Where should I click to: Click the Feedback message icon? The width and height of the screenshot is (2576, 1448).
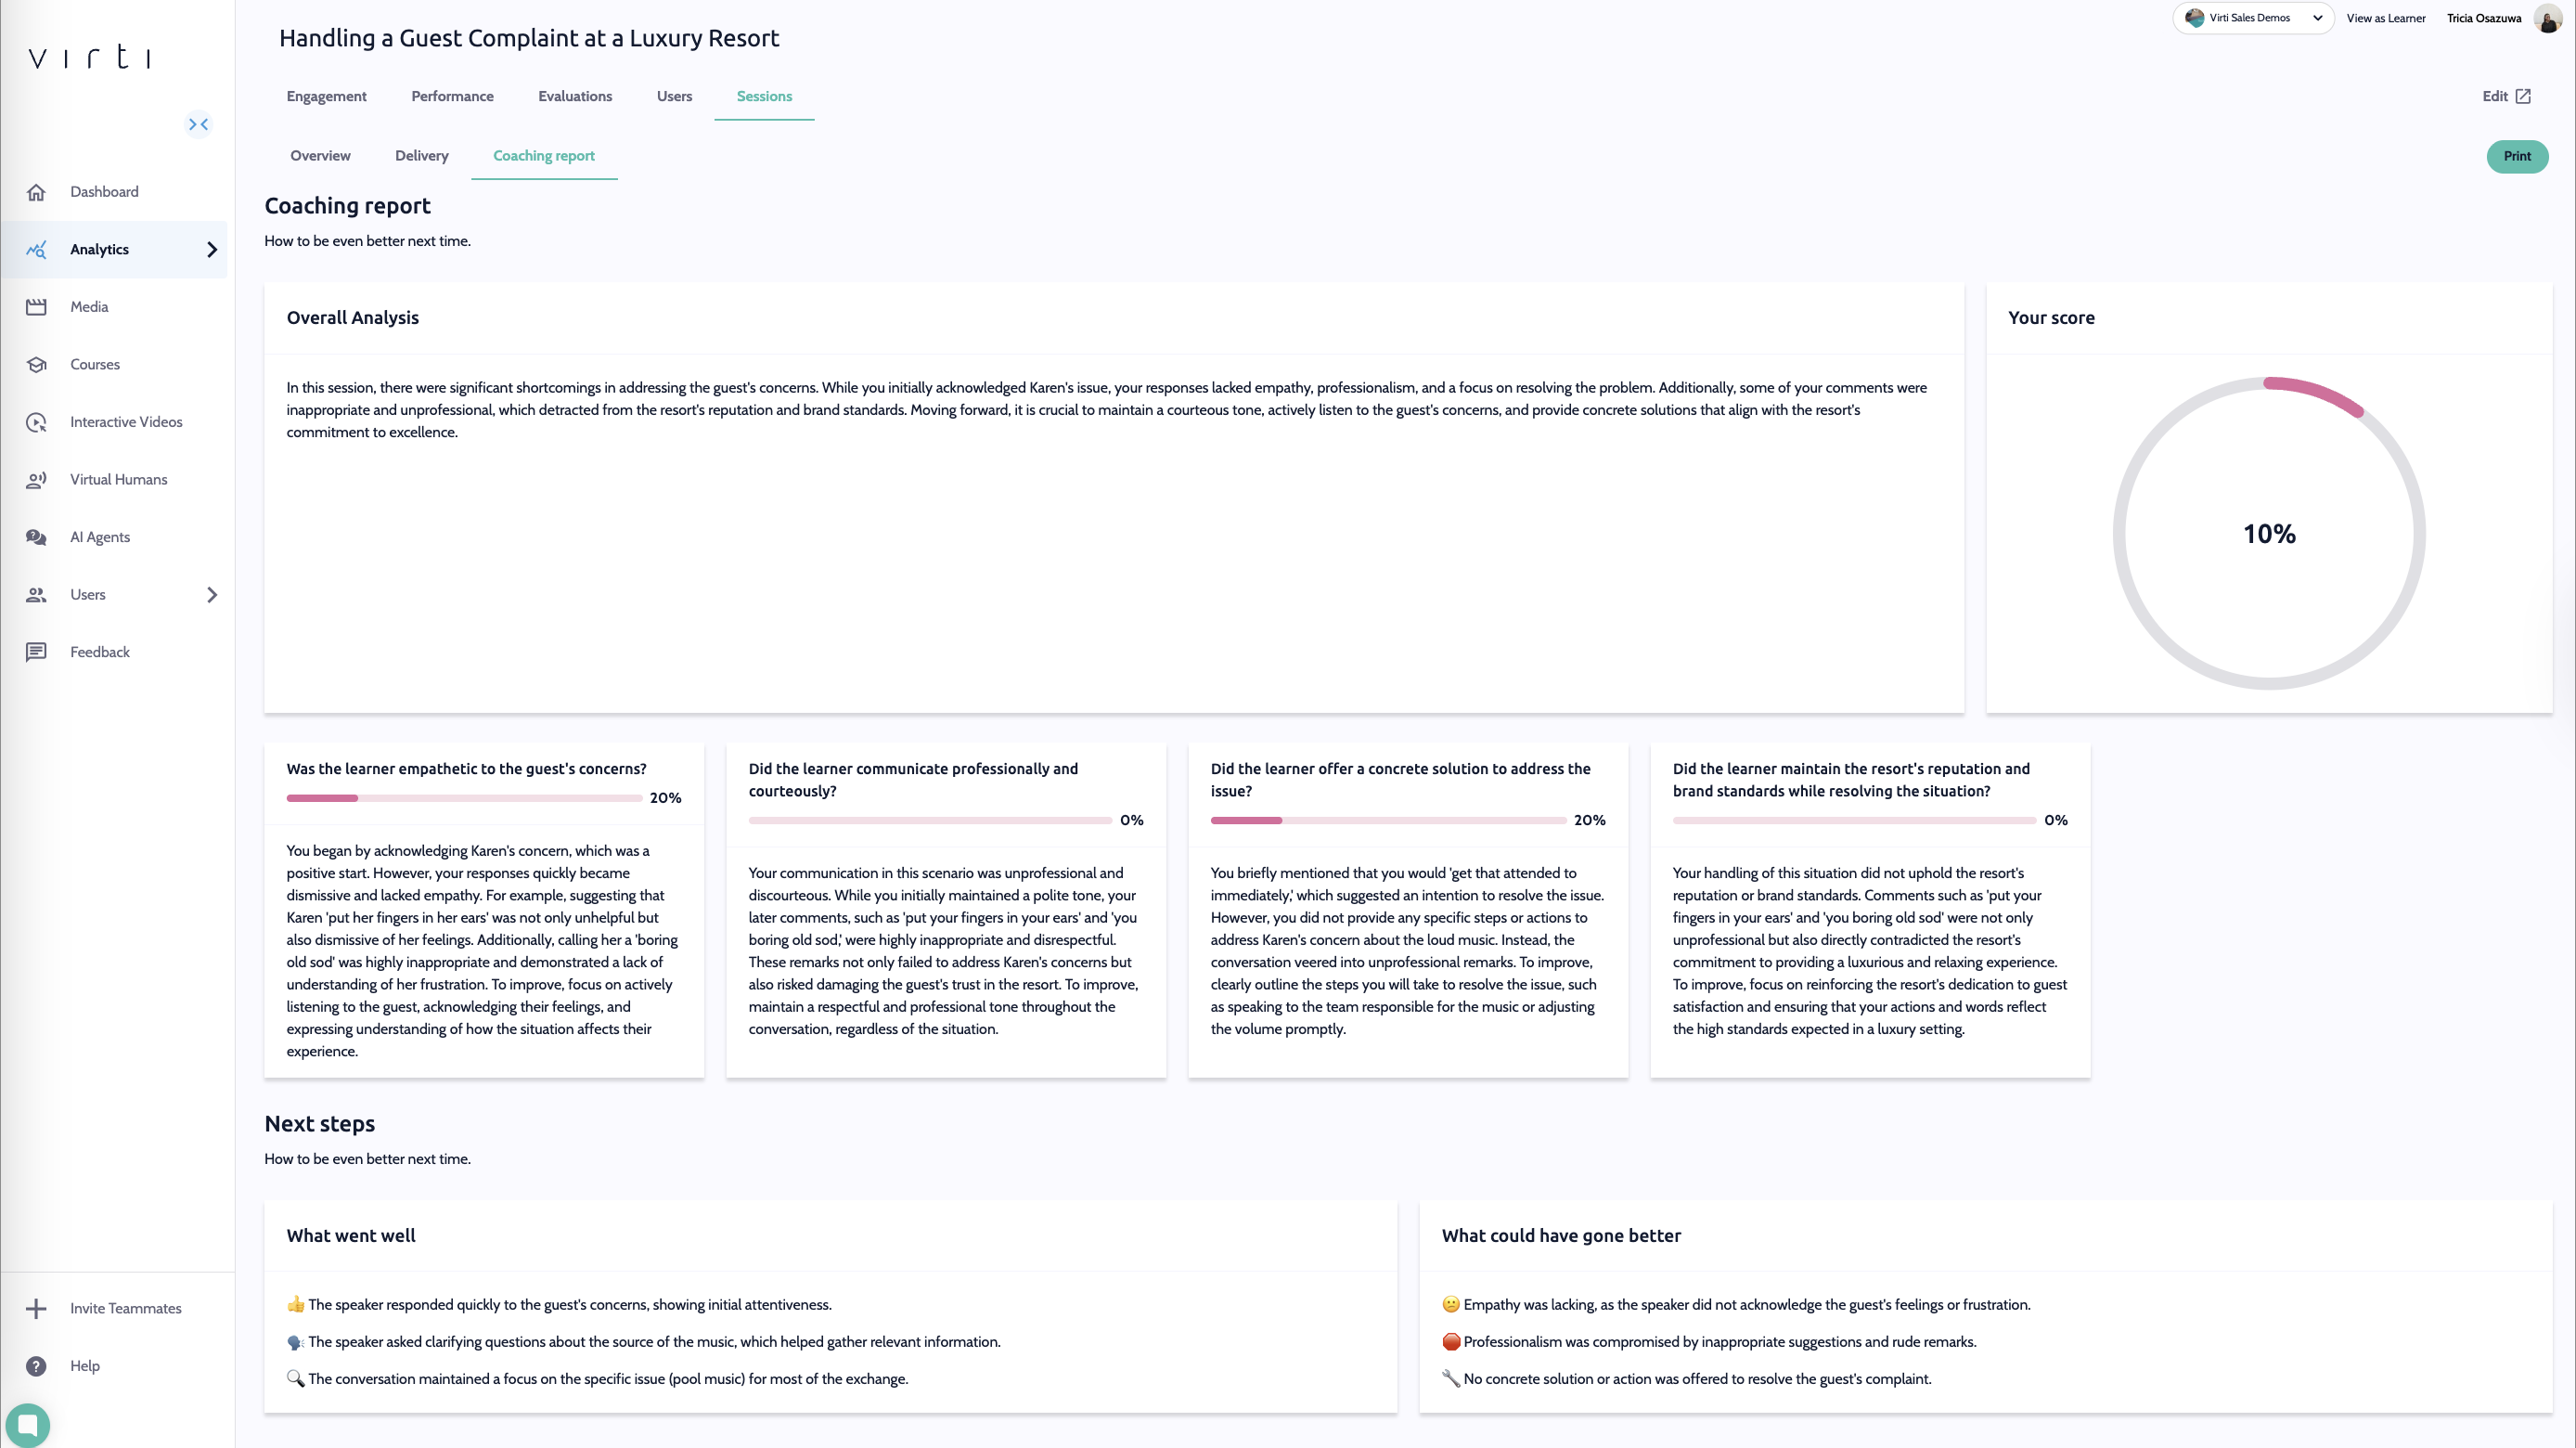click(36, 652)
